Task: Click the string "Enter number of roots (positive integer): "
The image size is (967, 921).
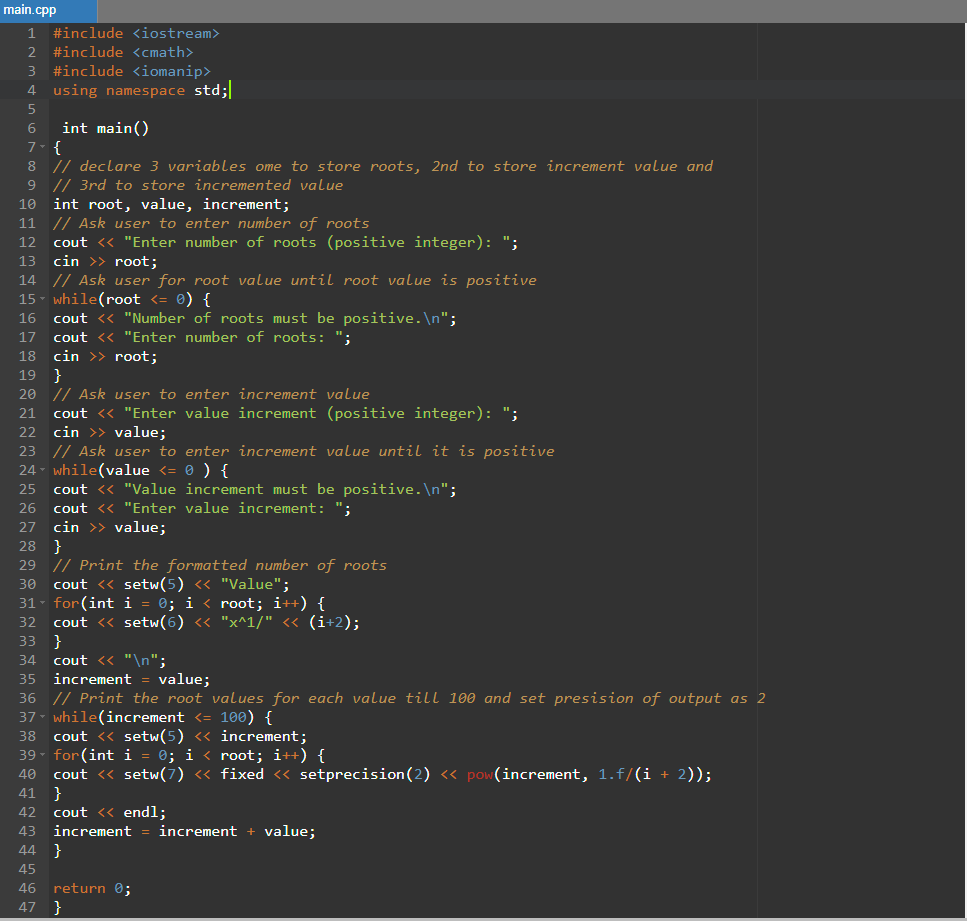Action: pyautogui.click(x=317, y=242)
